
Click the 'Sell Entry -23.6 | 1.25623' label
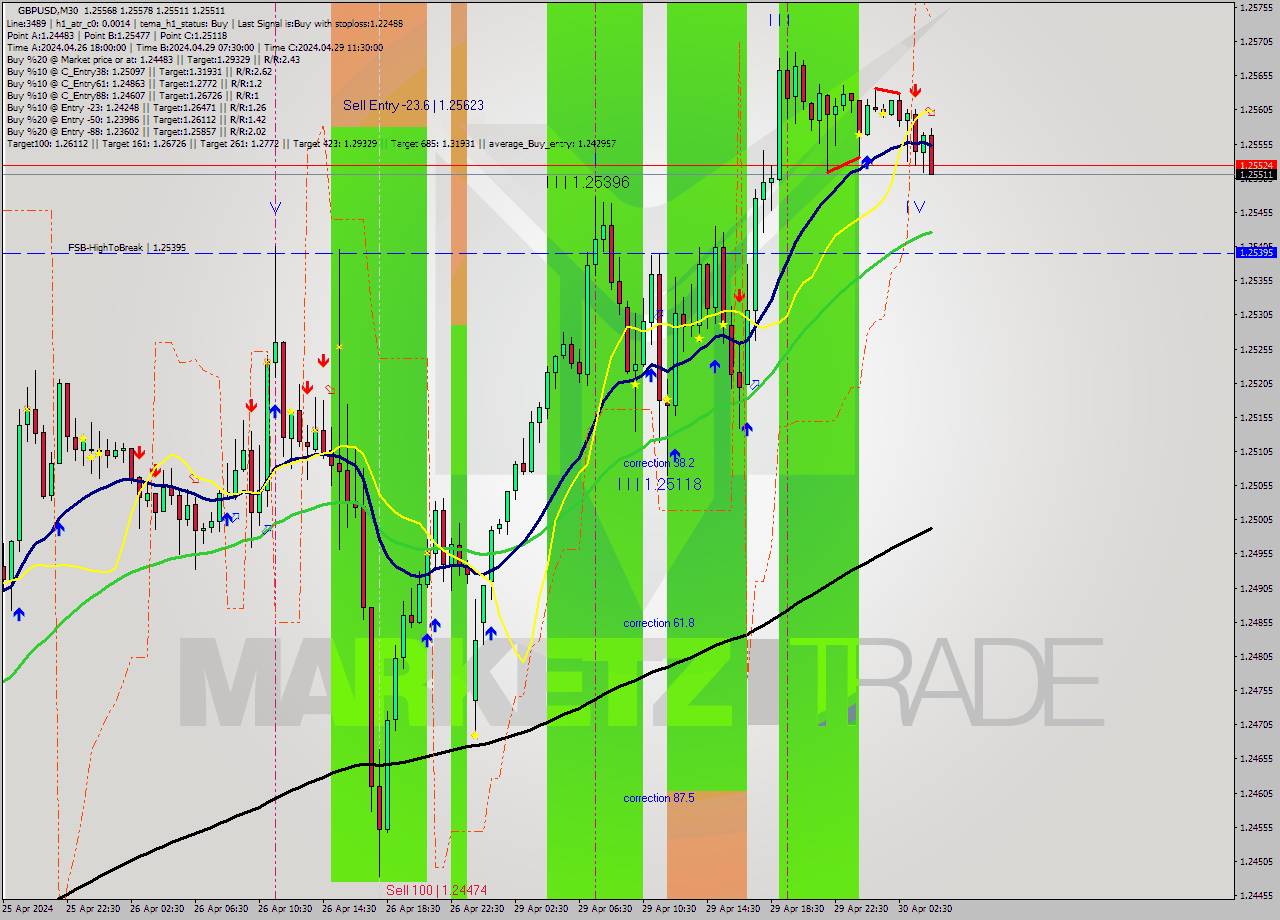[413, 105]
